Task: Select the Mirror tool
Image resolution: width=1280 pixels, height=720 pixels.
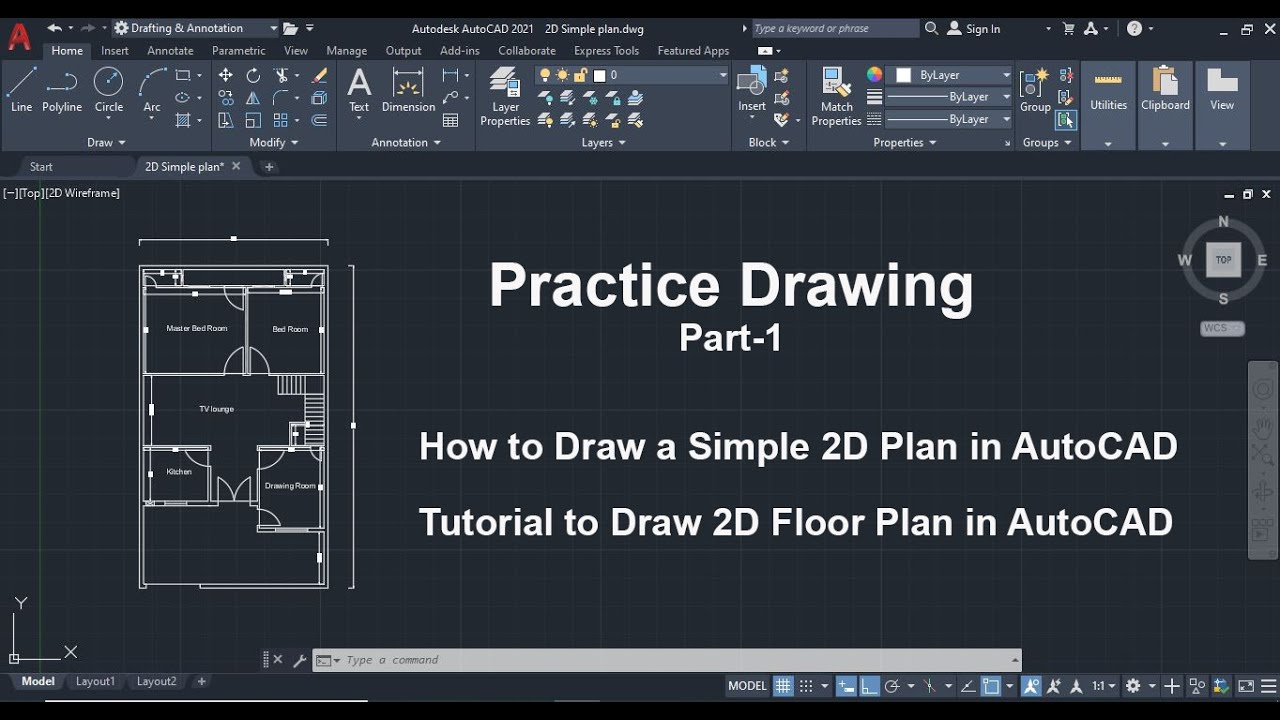Action: [253, 98]
